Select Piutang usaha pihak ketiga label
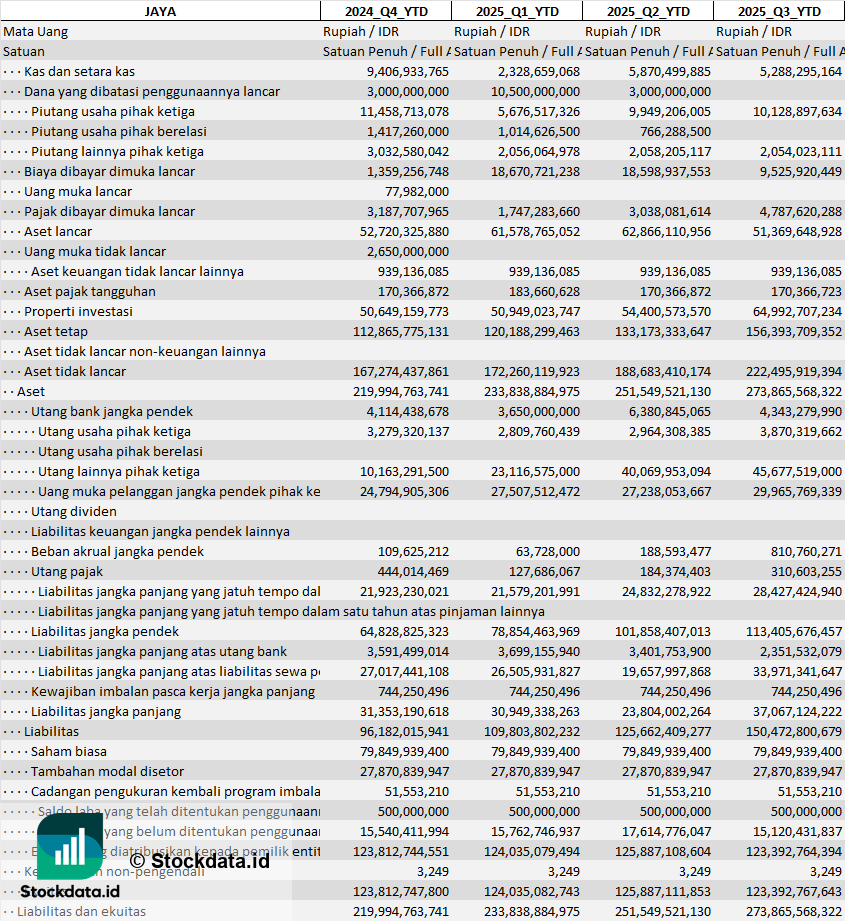The height and width of the screenshot is (921, 845). 113,112
